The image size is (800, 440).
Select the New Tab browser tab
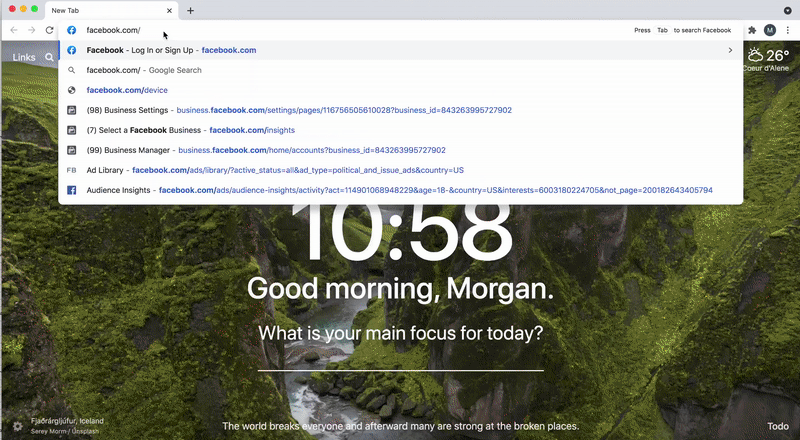pos(110,10)
